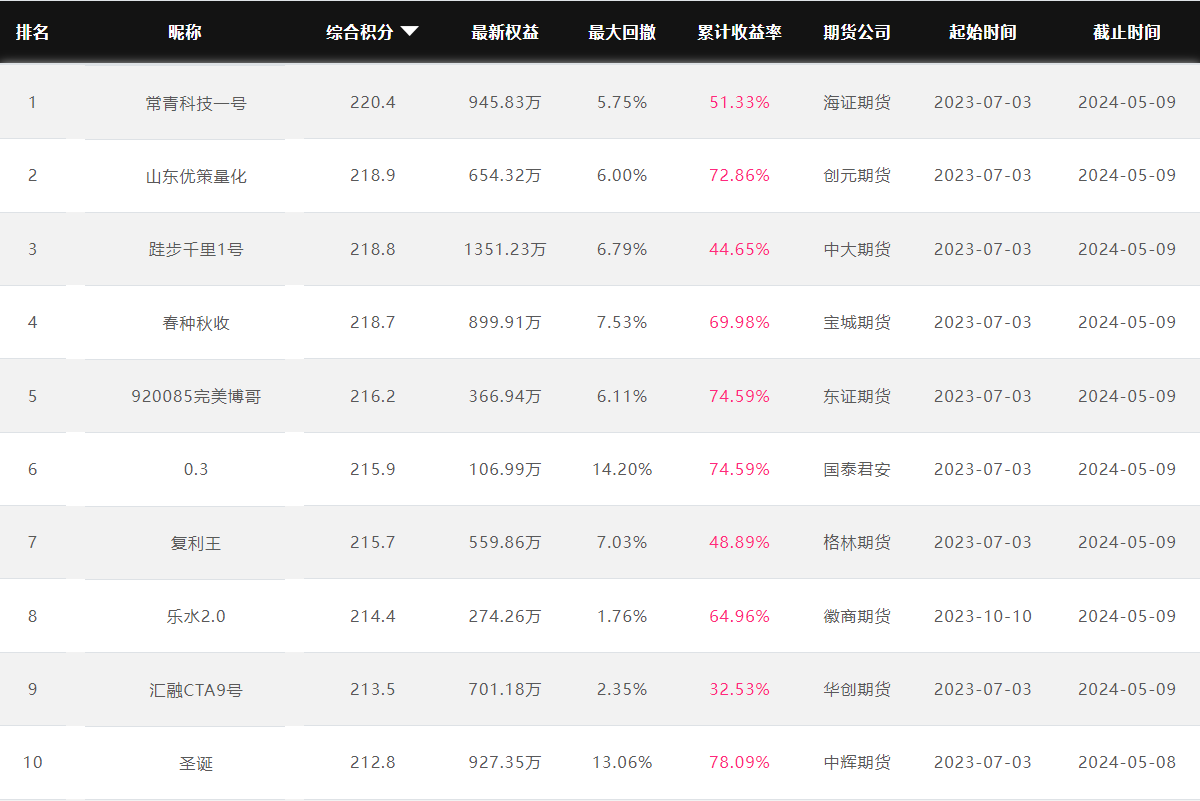Open nickname 复利王

tap(196, 543)
